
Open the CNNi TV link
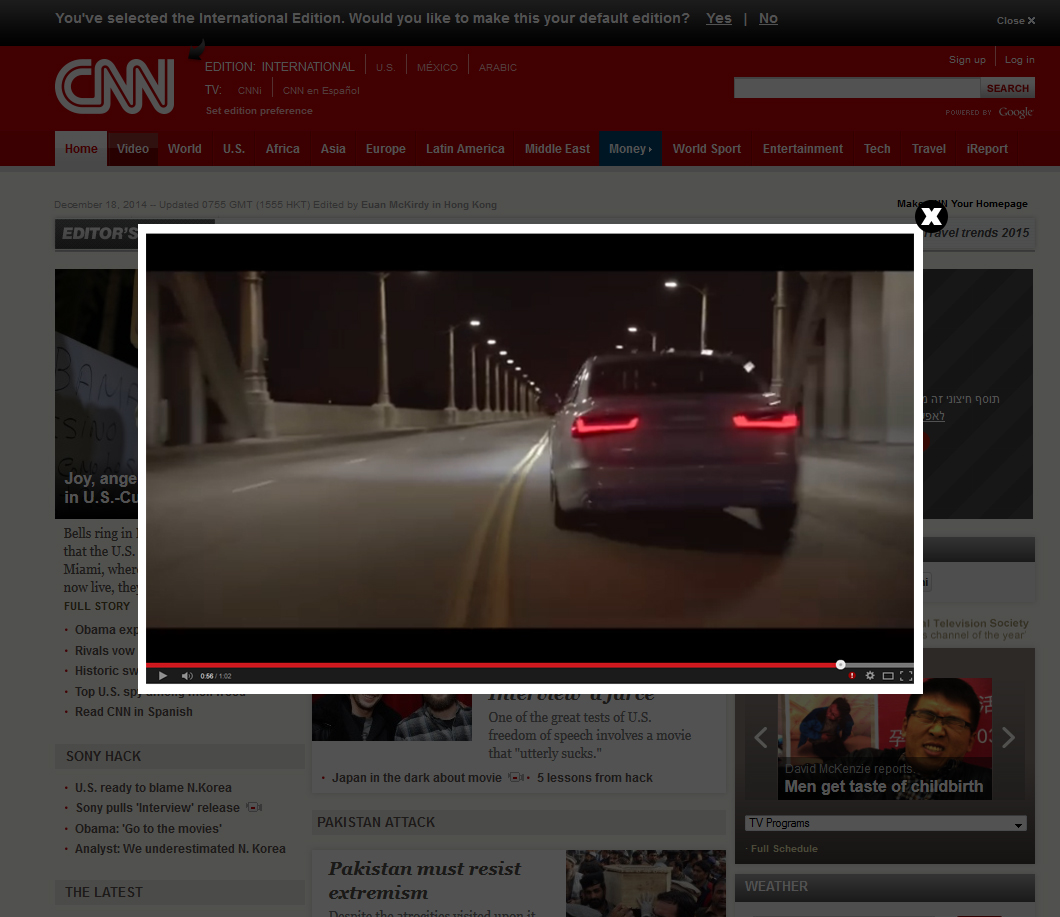(249, 91)
